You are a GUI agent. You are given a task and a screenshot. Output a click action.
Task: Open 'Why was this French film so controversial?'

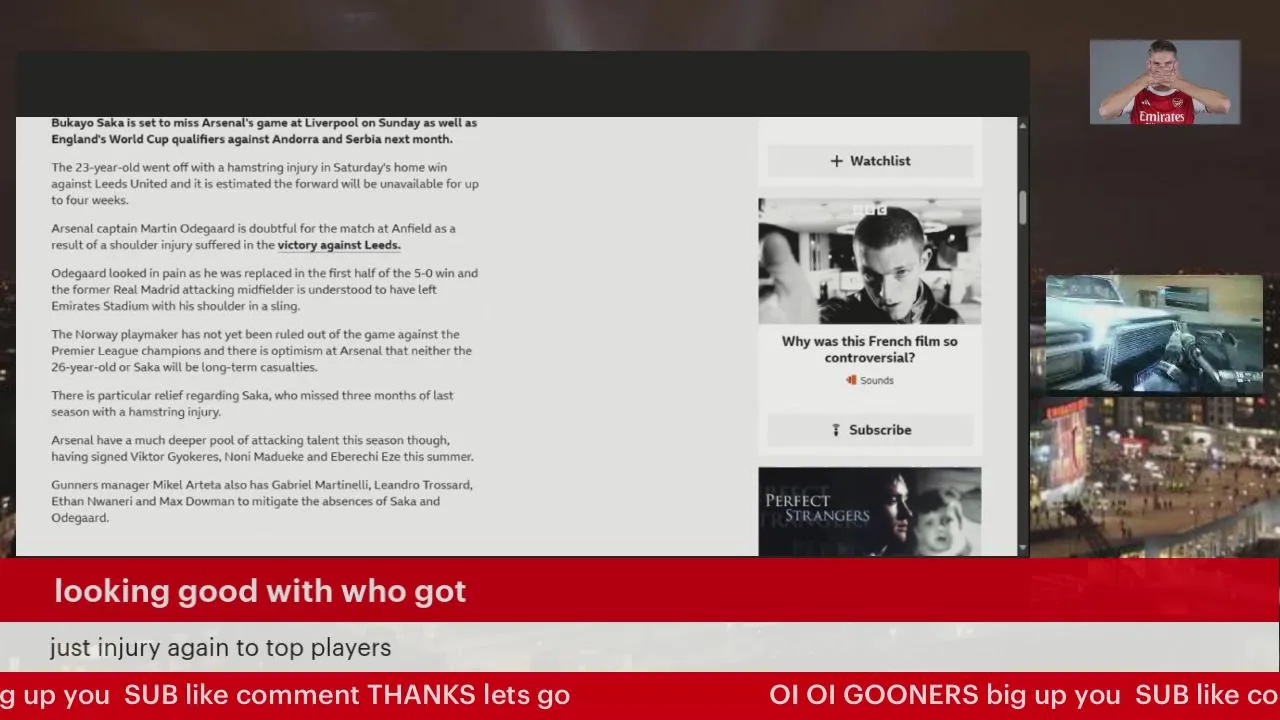[x=869, y=349]
